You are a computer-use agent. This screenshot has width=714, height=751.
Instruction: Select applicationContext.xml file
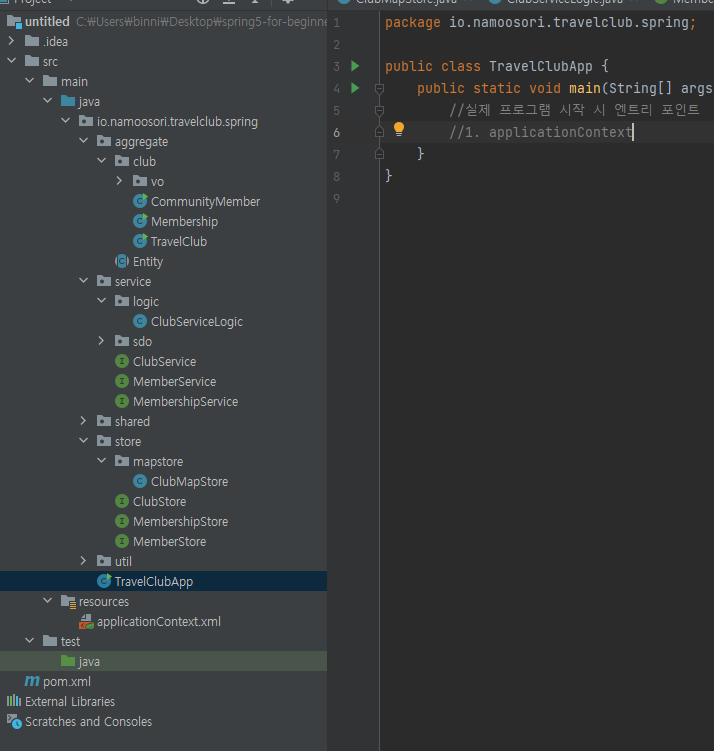[x=159, y=622]
